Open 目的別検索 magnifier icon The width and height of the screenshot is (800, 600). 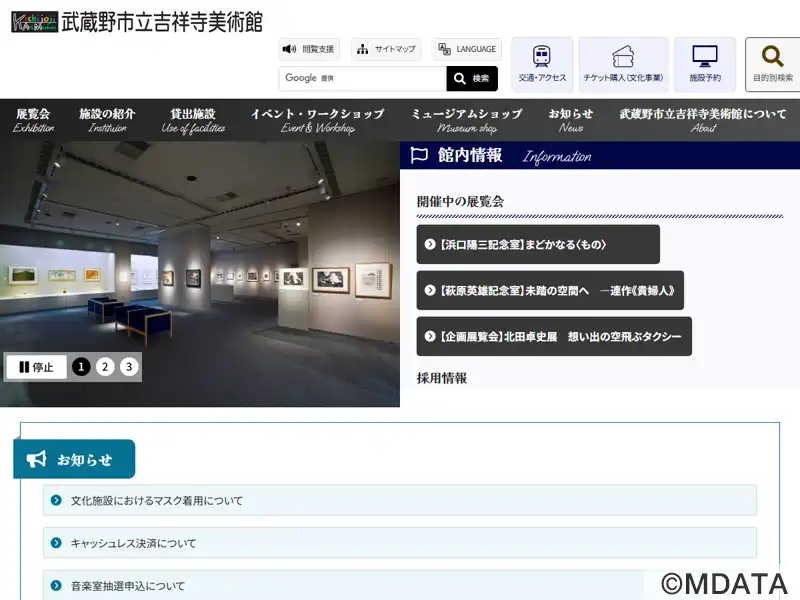772,64
